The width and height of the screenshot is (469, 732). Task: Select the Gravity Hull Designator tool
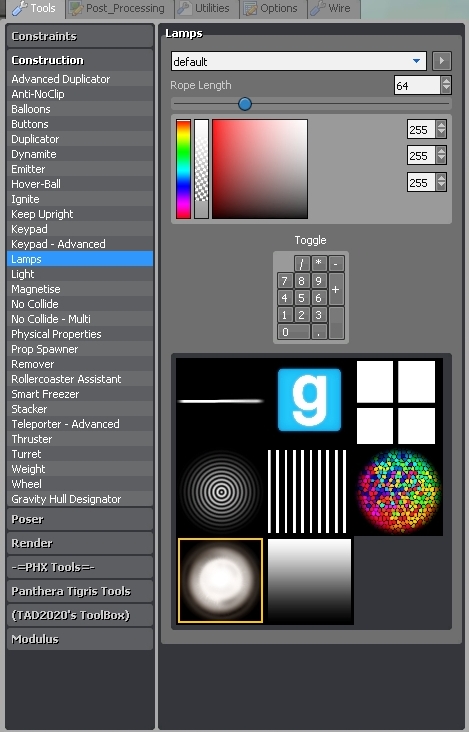coord(80,499)
